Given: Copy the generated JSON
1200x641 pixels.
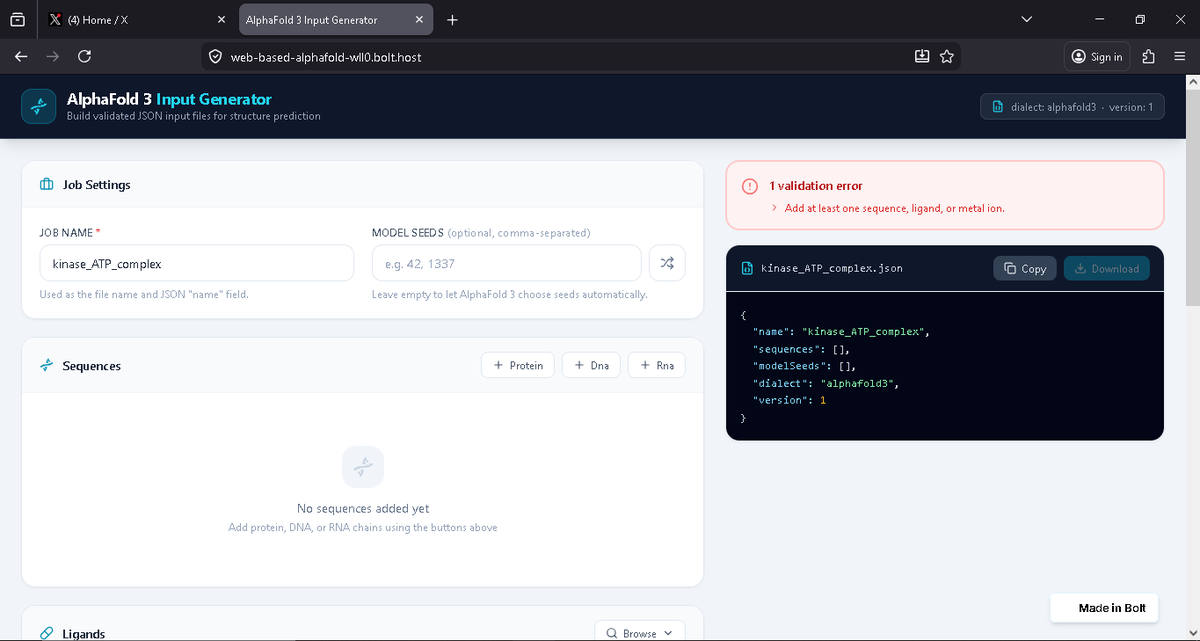Looking at the screenshot, I should (x=1025, y=268).
